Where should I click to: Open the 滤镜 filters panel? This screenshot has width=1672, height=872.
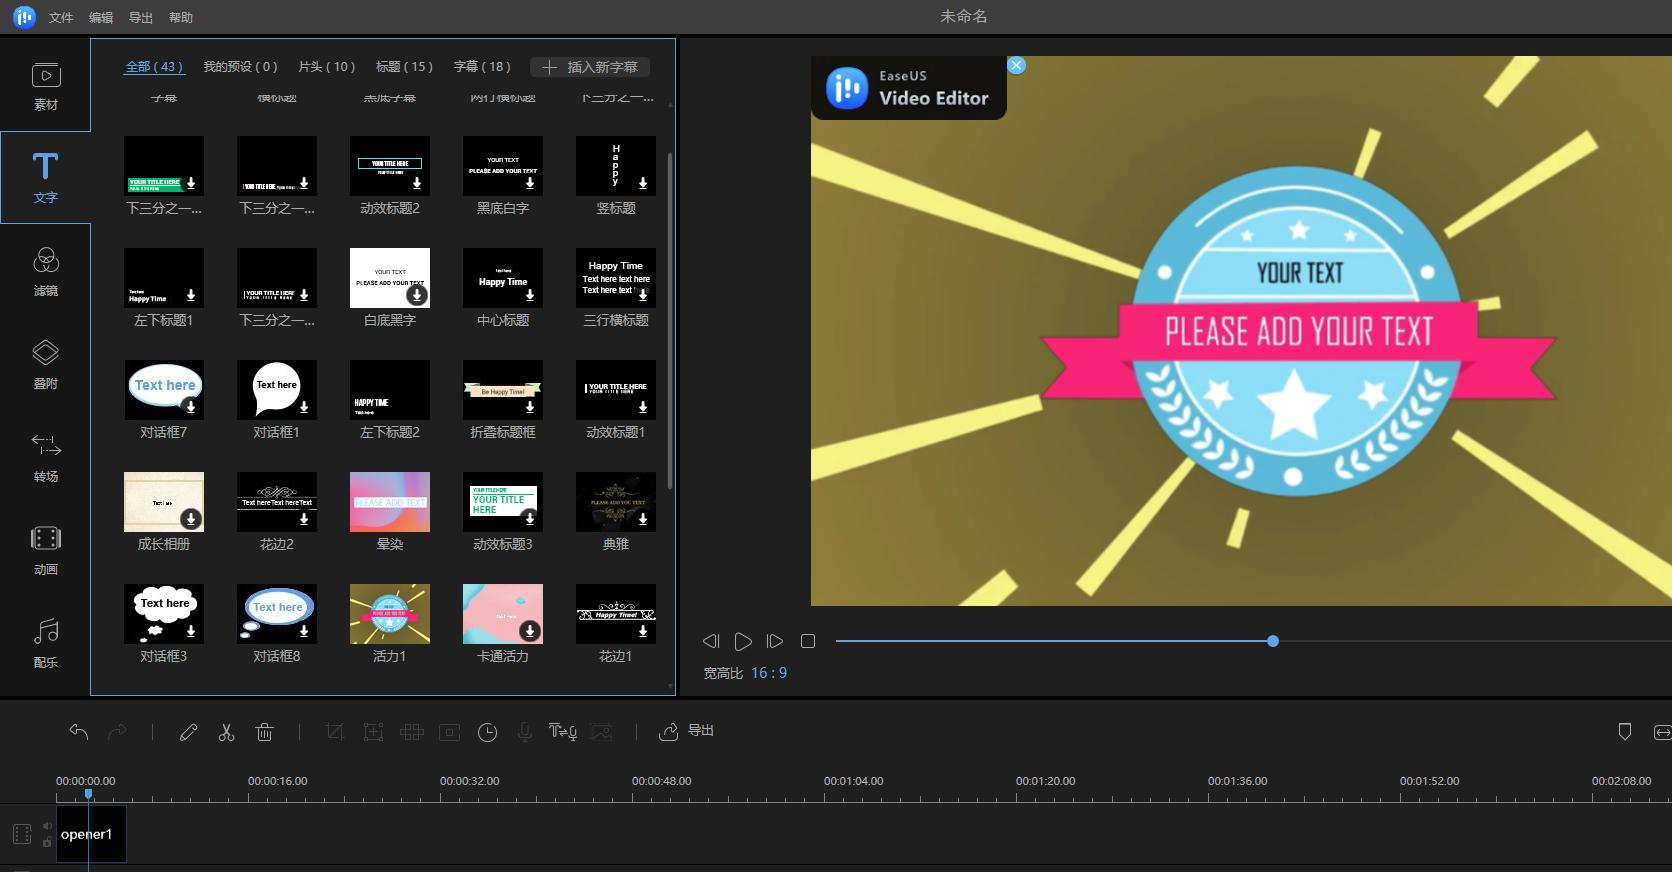point(46,272)
